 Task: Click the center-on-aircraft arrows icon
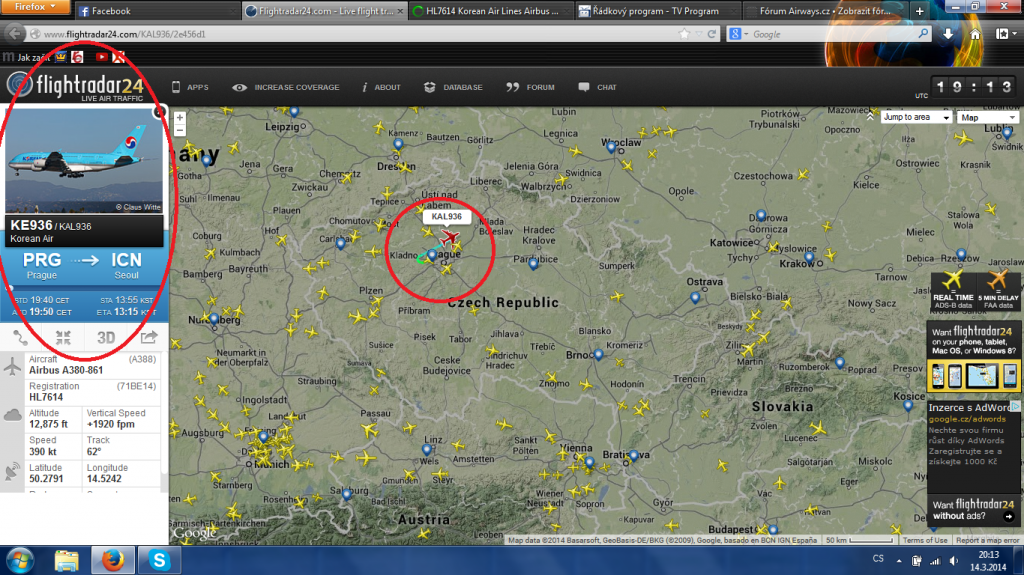63,337
